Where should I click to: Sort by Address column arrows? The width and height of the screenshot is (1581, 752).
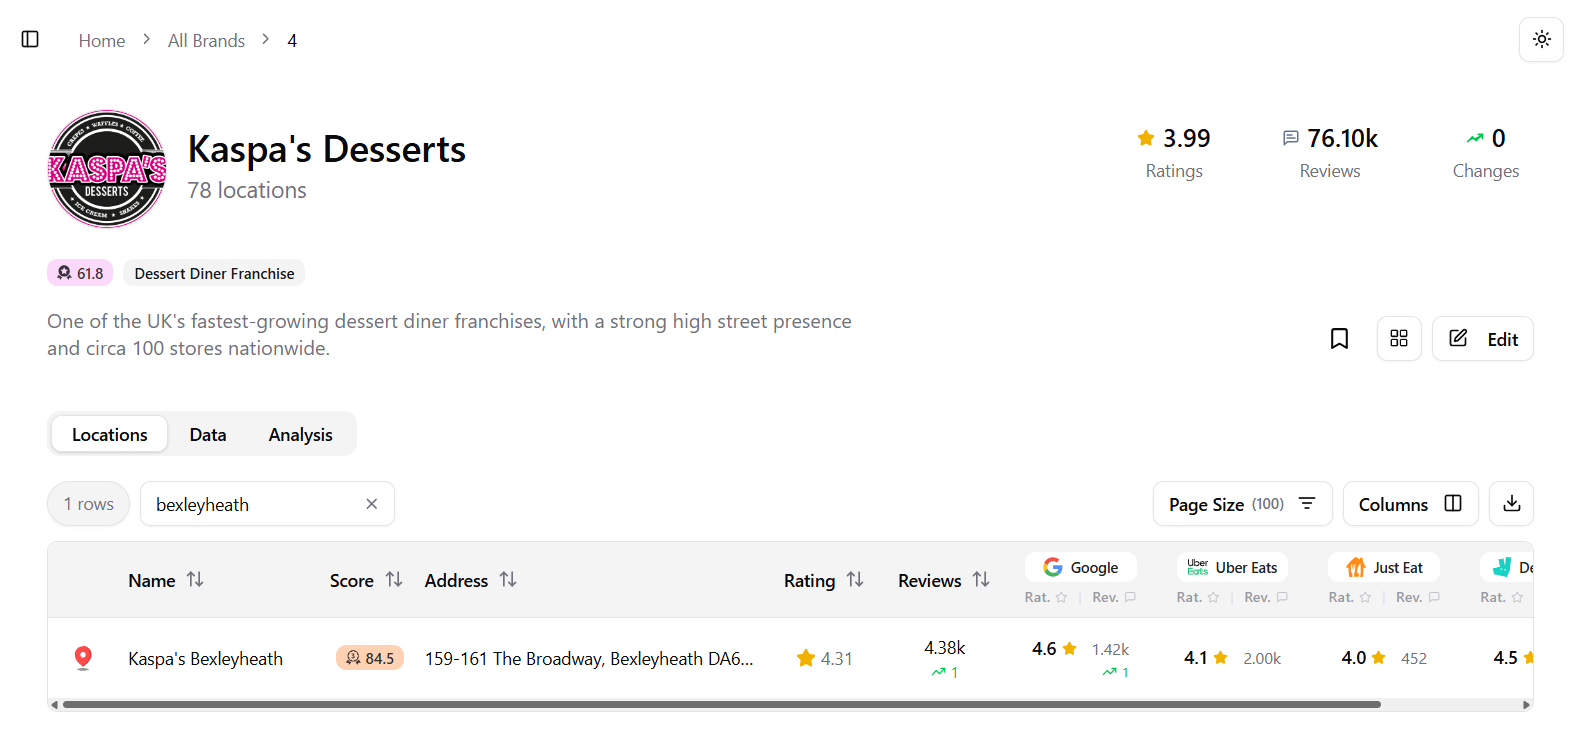pyautogui.click(x=508, y=580)
